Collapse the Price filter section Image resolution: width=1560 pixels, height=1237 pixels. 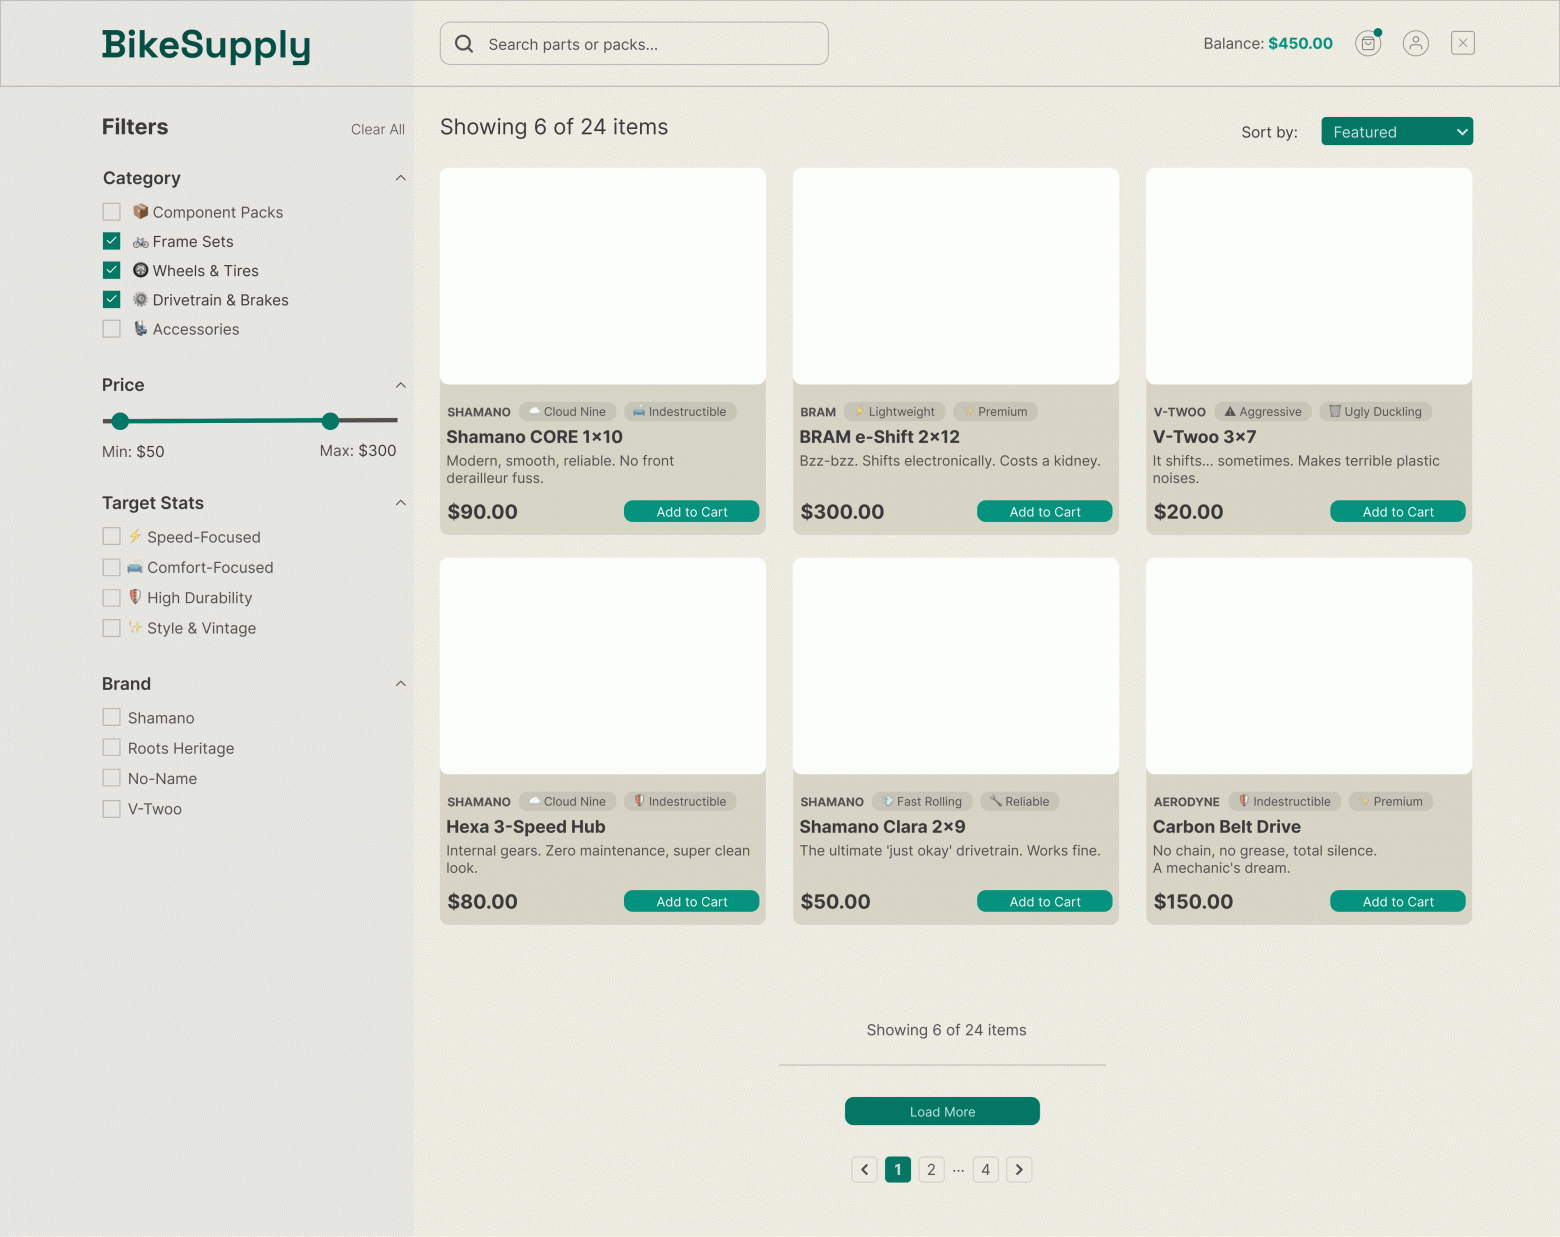point(401,385)
